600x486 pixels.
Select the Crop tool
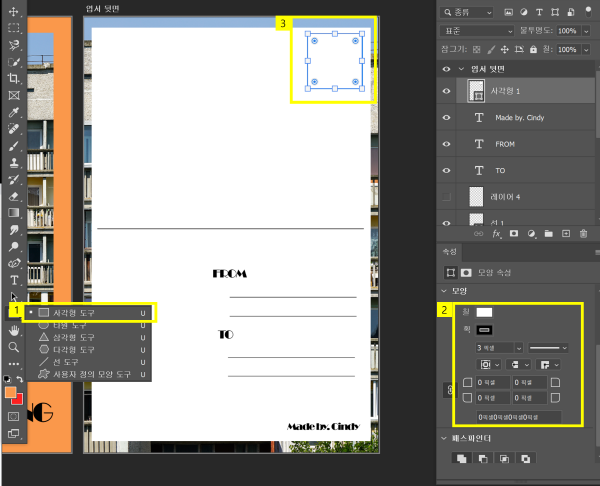tap(14, 78)
